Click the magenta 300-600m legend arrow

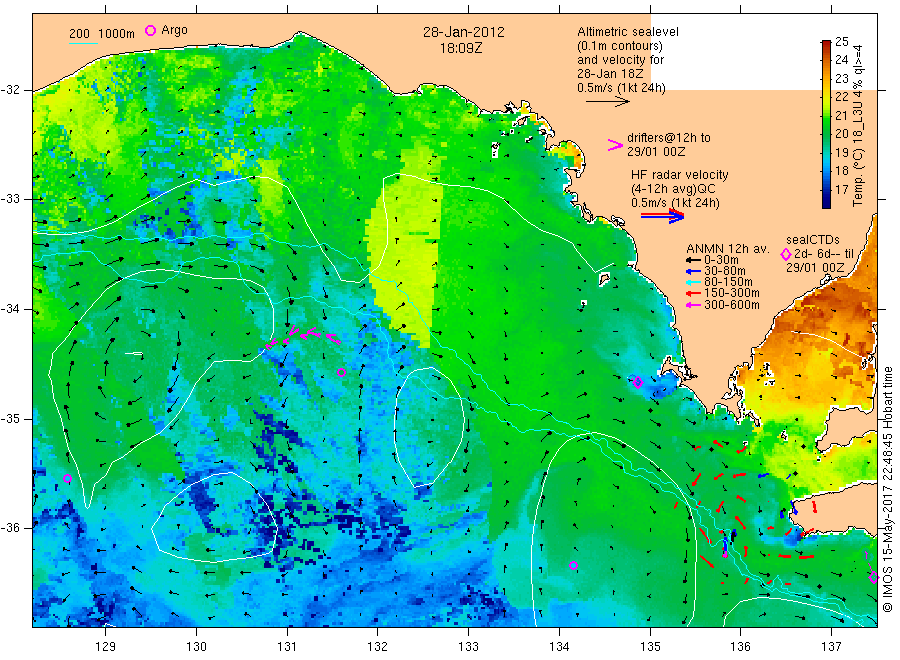pyautogui.click(x=693, y=305)
